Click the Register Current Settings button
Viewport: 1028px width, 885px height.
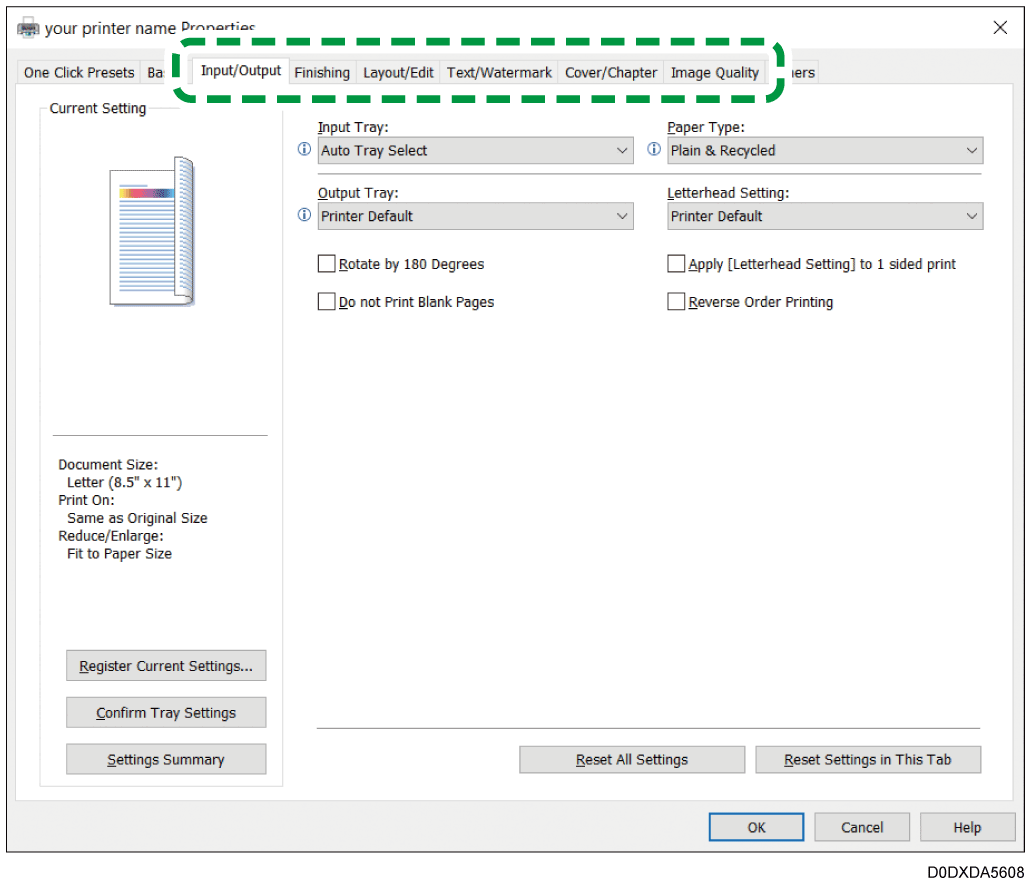(166, 666)
